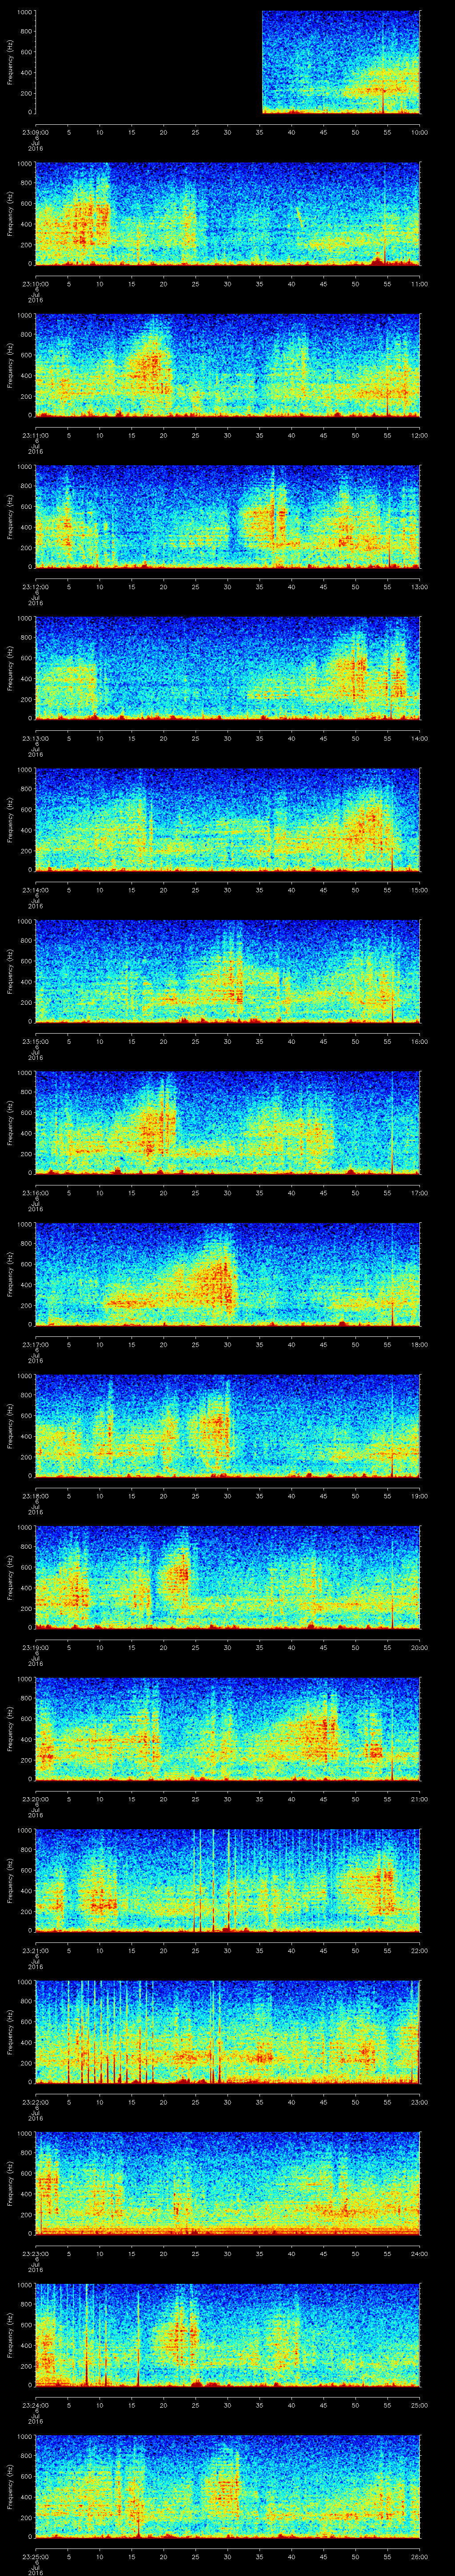Click the 23:20:00 start time label
Image resolution: width=455 pixels, height=2576 pixels.
(x=36, y=1799)
